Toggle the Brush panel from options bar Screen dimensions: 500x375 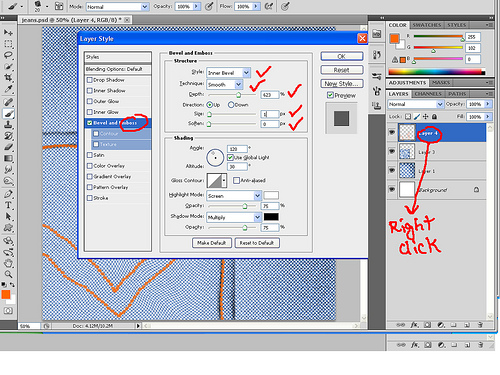[59, 6]
